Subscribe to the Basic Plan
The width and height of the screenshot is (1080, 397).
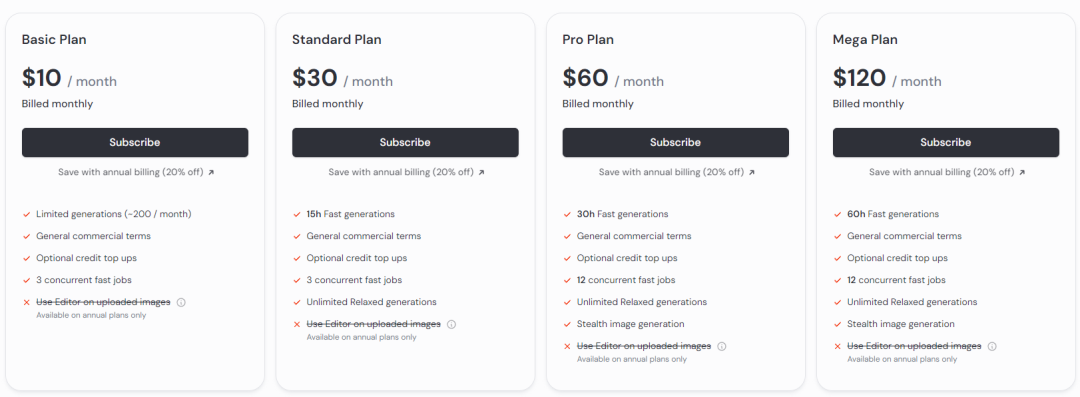[x=135, y=143]
